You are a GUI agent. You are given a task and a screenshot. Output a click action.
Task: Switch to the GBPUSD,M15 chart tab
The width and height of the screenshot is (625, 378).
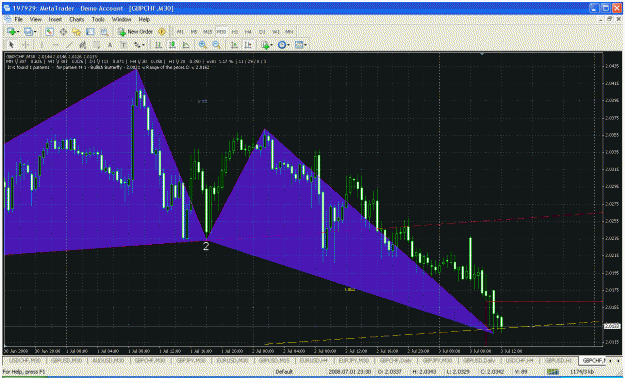(x=274, y=360)
